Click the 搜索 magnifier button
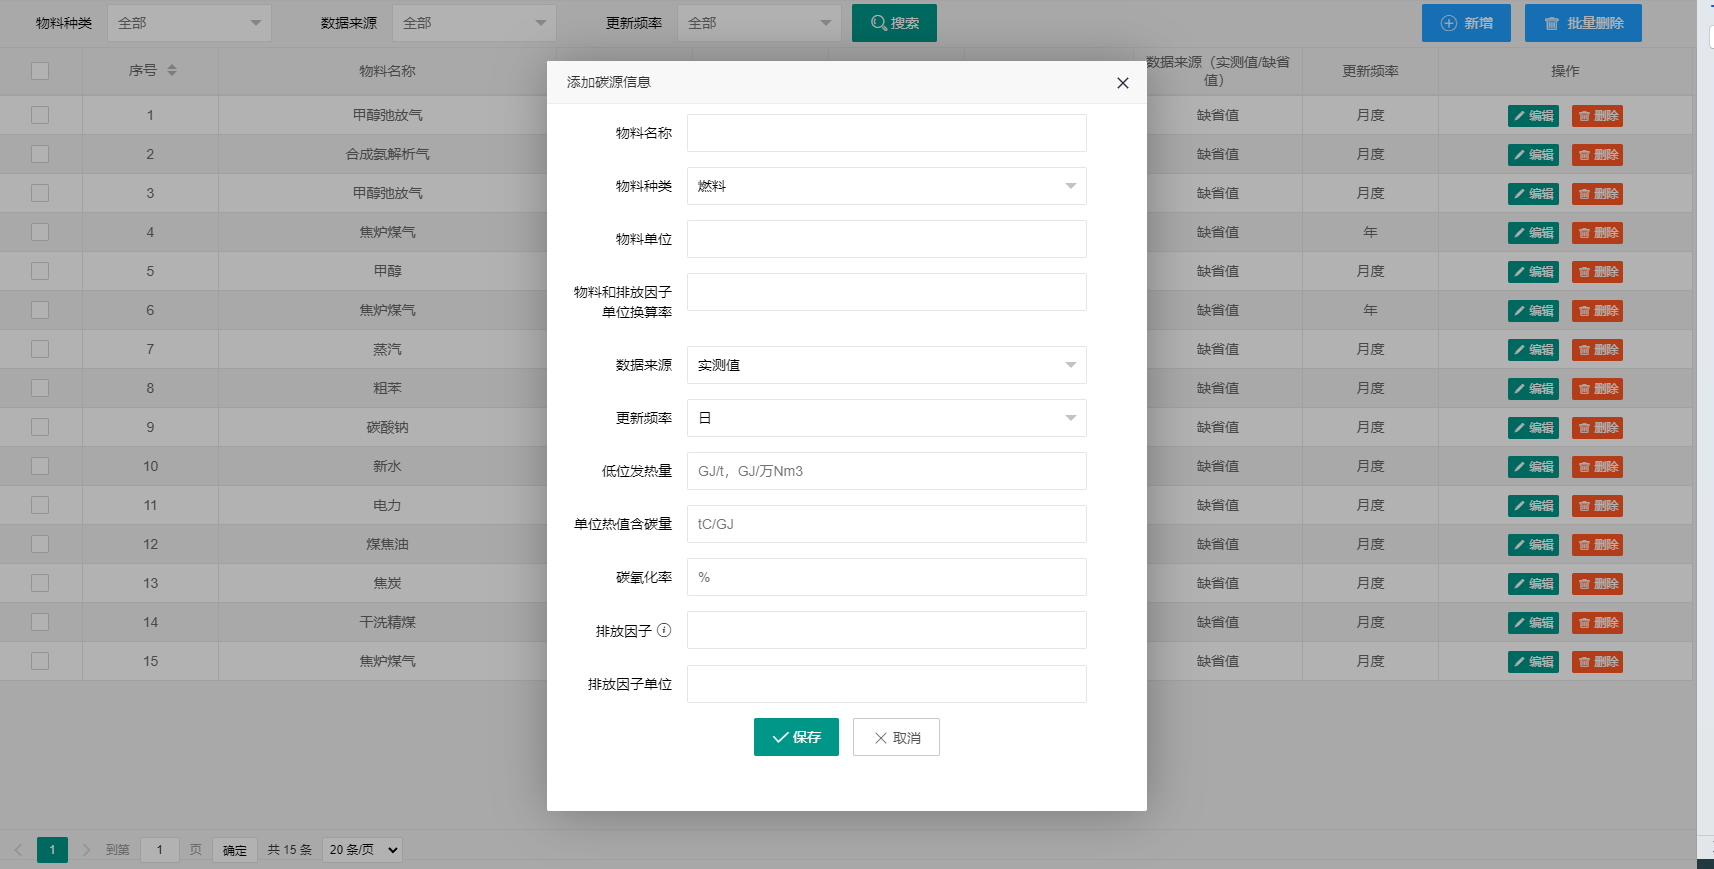The width and height of the screenshot is (1714, 869). point(894,23)
